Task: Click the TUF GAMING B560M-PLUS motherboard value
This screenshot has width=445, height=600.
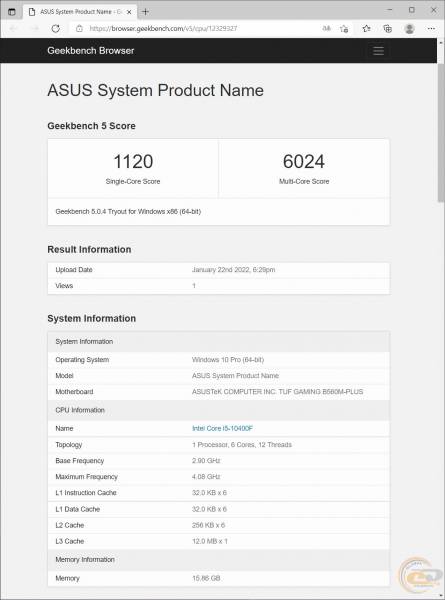Action: (x=277, y=392)
